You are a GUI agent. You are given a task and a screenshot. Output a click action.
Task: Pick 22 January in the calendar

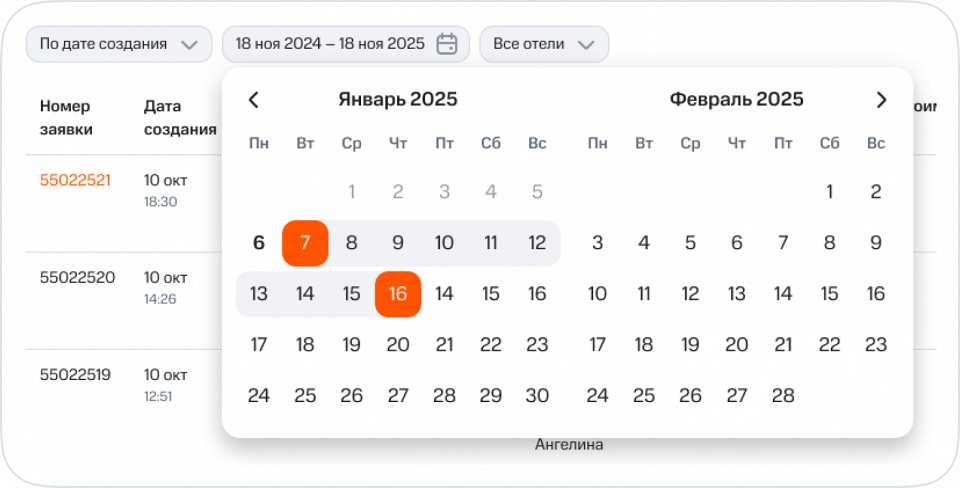click(x=490, y=345)
